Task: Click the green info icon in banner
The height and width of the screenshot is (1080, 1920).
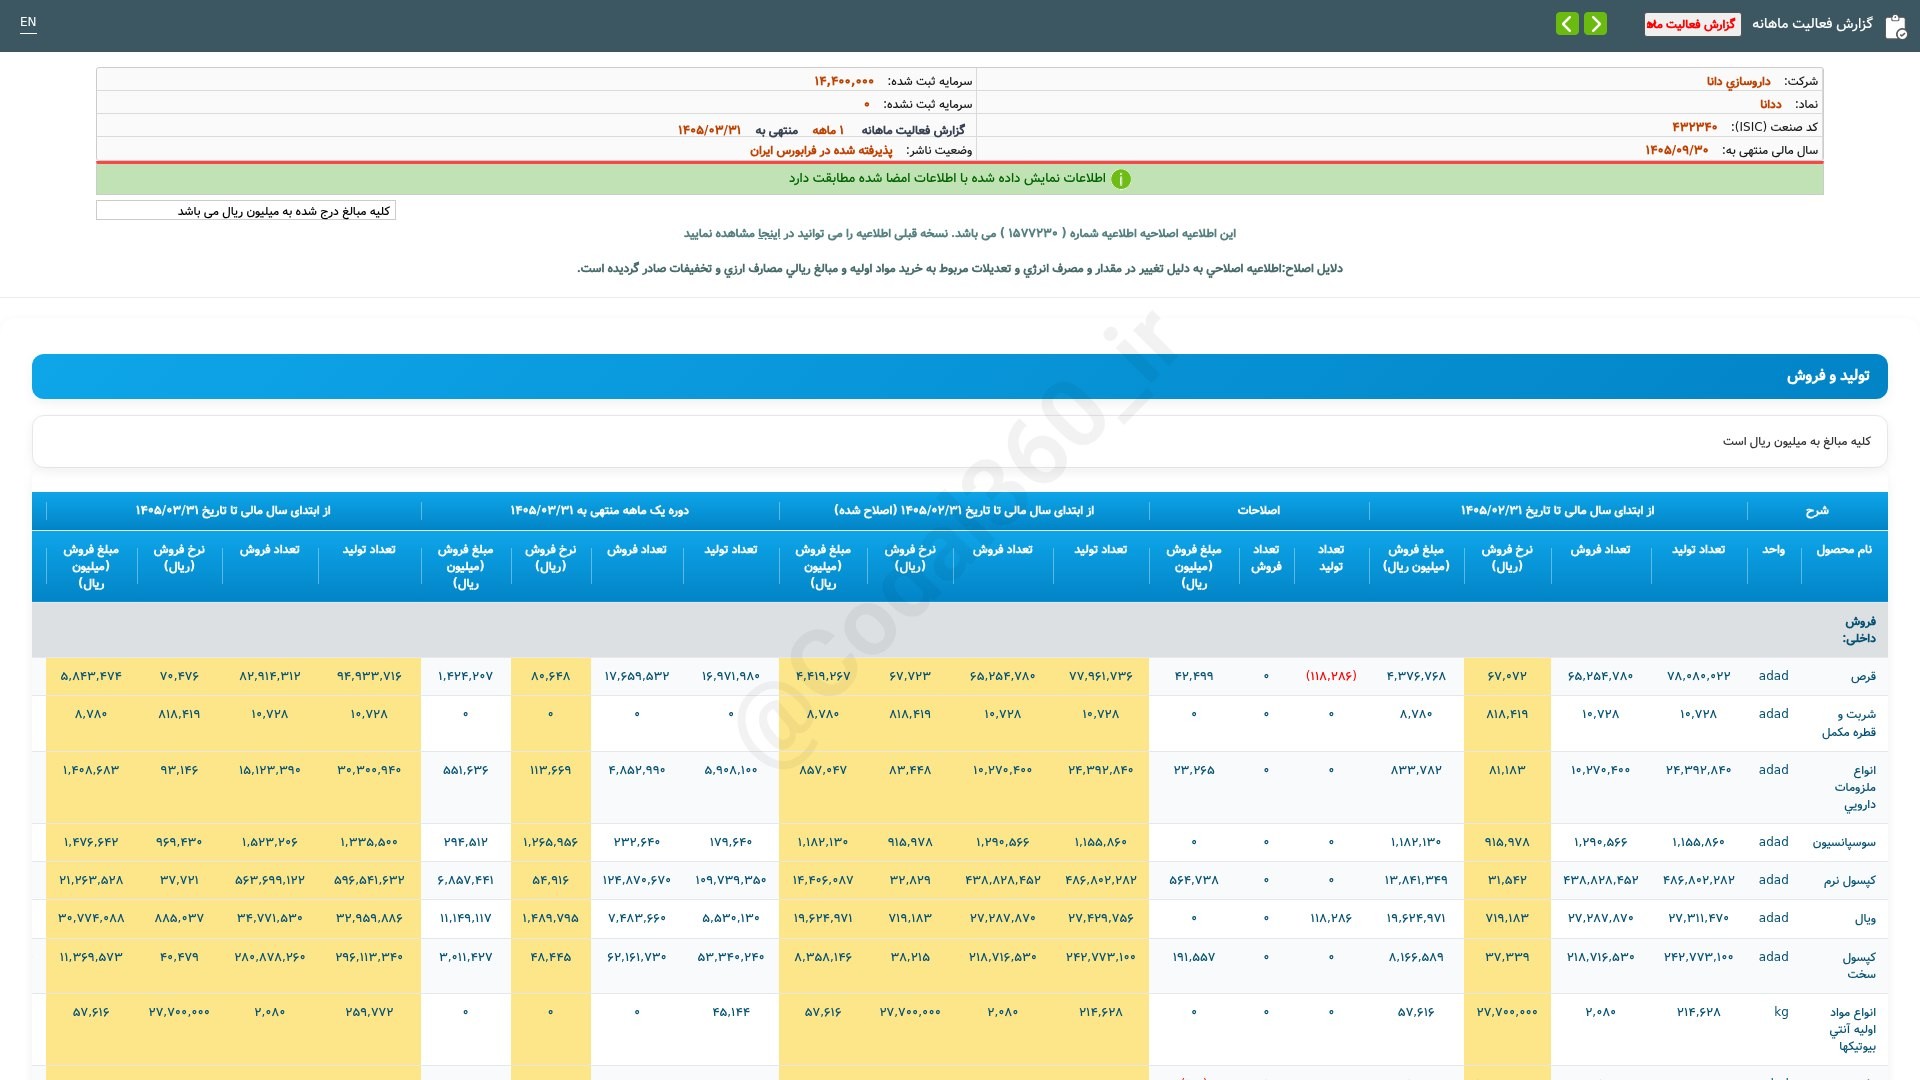Action: point(1121,179)
